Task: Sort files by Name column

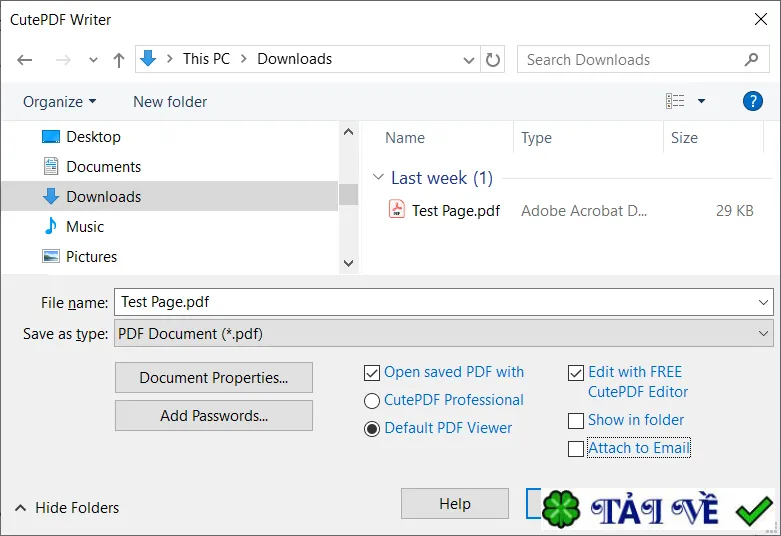Action: (405, 137)
